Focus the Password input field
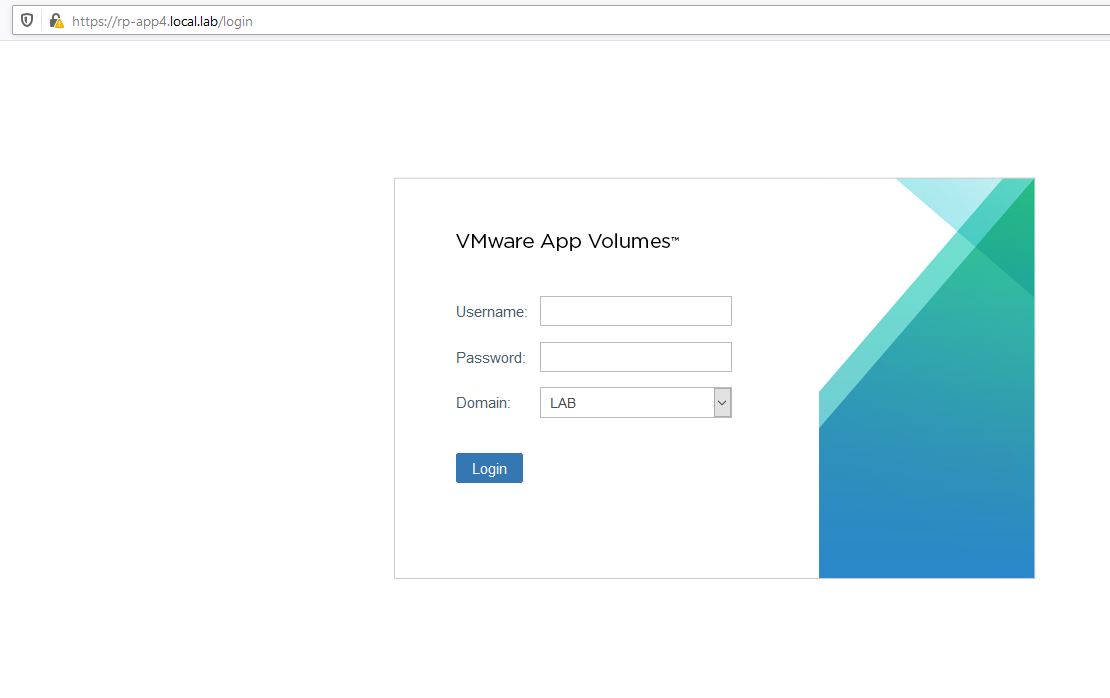 (x=636, y=357)
